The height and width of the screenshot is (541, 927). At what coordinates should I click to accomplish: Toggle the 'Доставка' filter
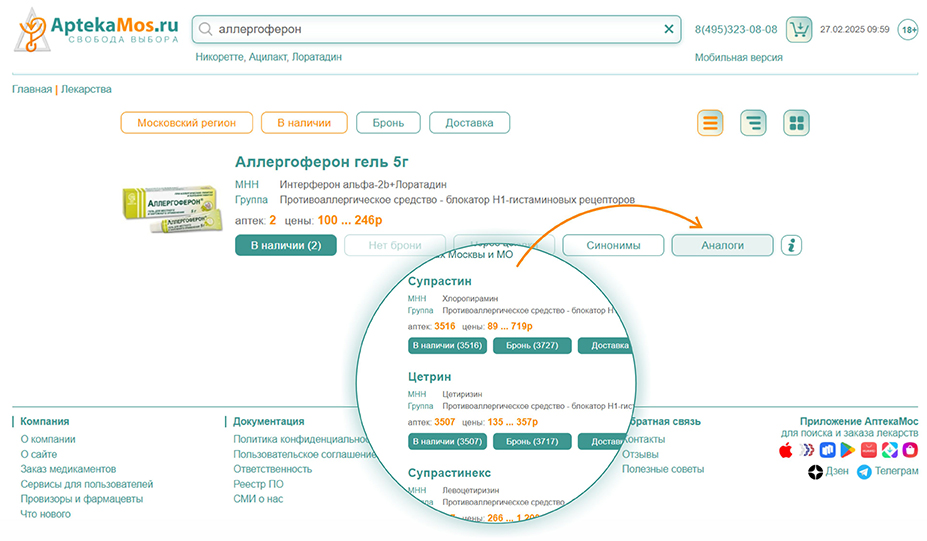tap(469, 123)
